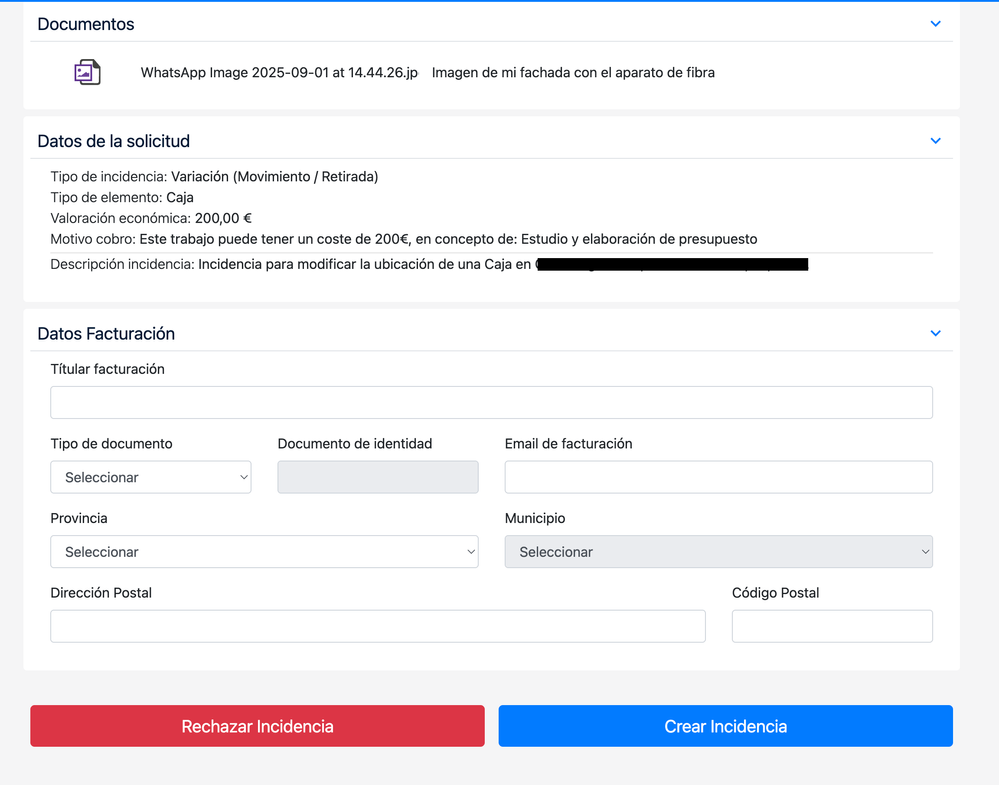Image resolution: width=999 pixels, height=785 pixels.
Task: Click the Documentos section title
Action: (x=86, y=24)
